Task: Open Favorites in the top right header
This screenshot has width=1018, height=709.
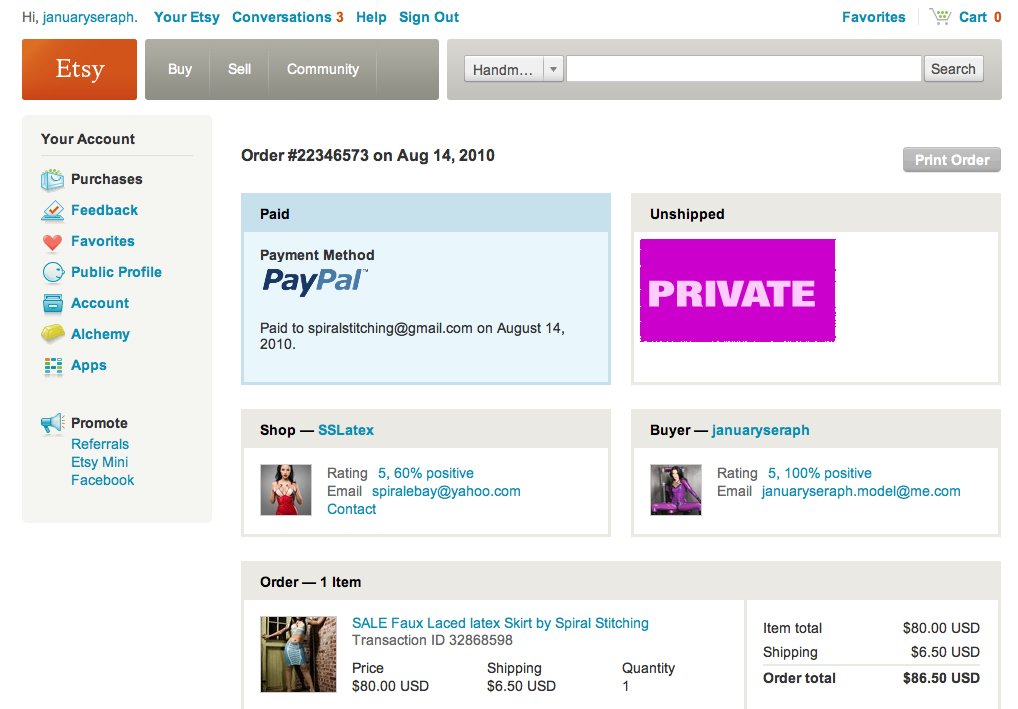Action: pos(873,17)
